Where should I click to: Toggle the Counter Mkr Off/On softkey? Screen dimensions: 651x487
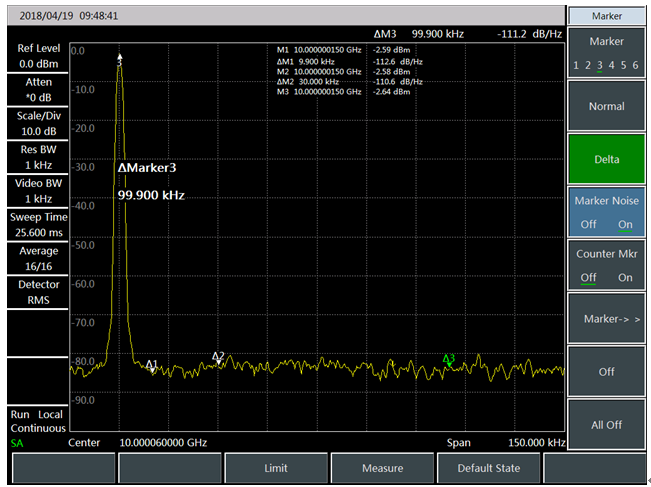point(607,265)
